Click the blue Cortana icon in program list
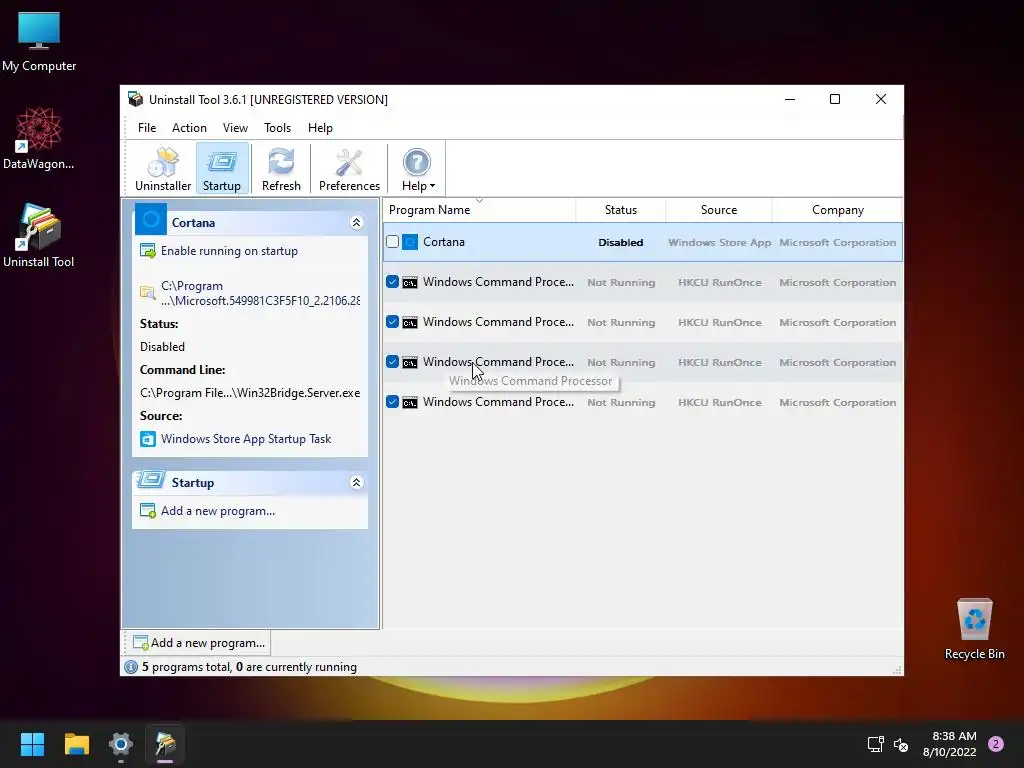The image size is (1024, 768). coord(410,242)
